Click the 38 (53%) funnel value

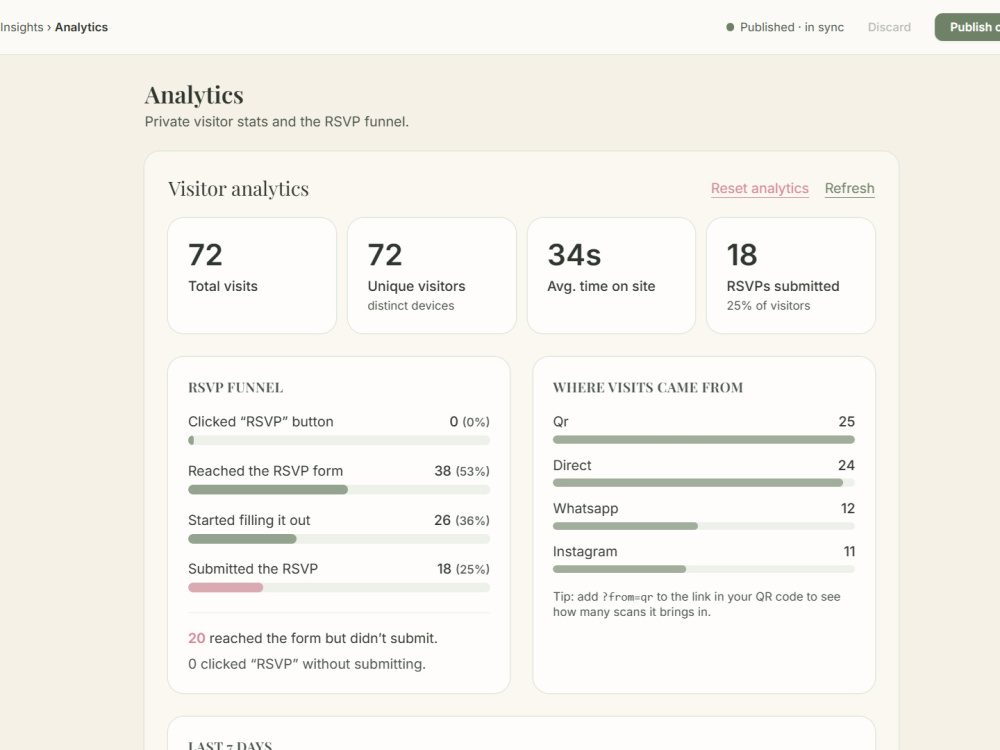462,471
